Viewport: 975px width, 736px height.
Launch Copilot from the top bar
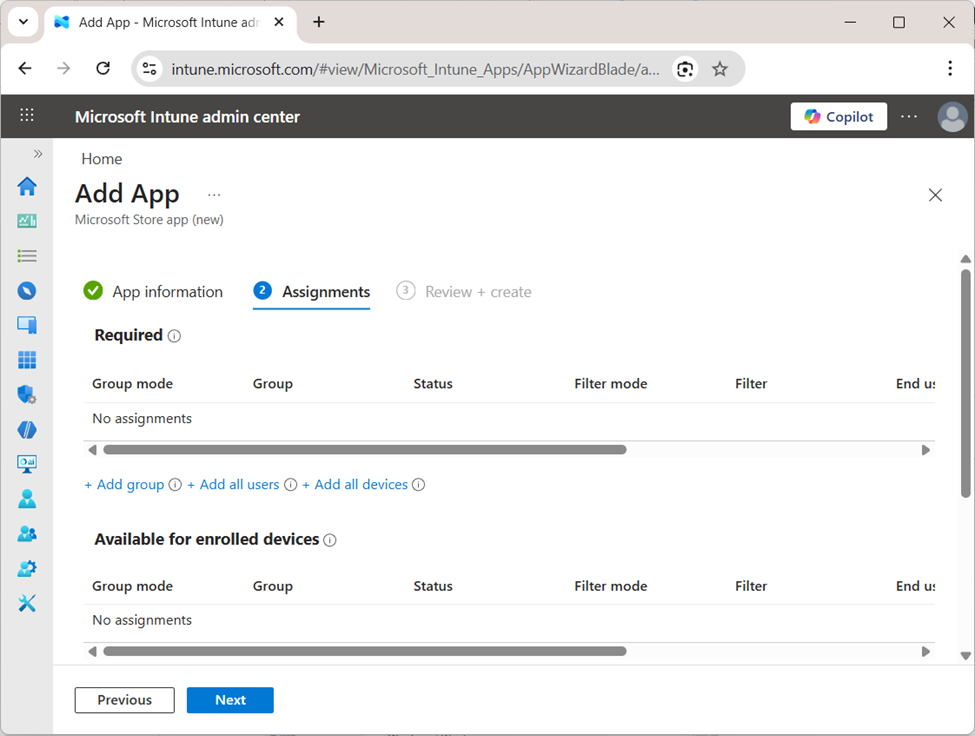click(x=838, y=116)
